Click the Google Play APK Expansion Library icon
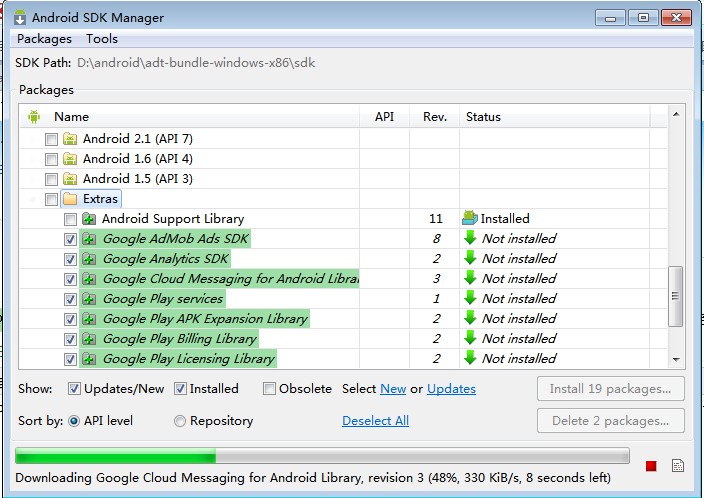The width and height of the screenshot is (704, 498). [89, 319]
